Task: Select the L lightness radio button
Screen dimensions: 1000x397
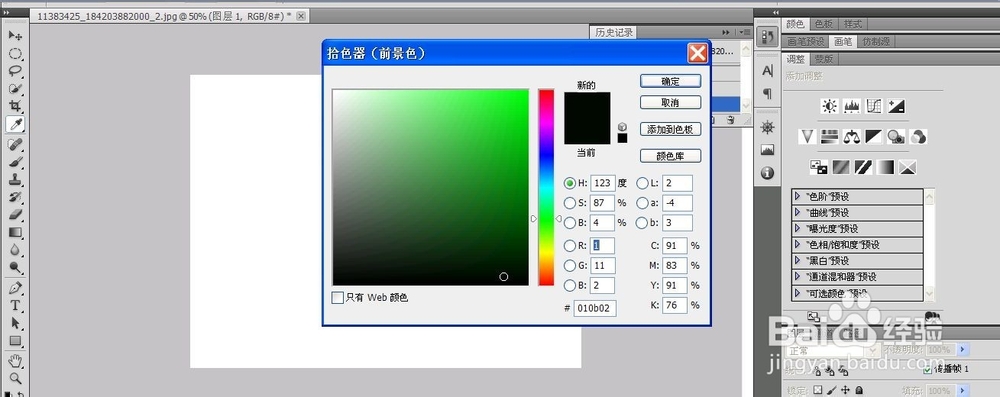Action: point(642,183)
